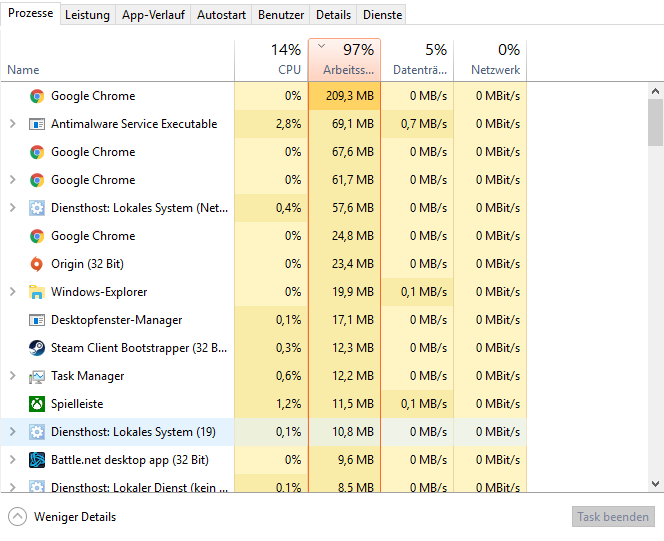This screenshot has width=664, height=541.
Task: Click the sort arrow on Arbeitsspeicher column
Action: [x=321, y=46]
